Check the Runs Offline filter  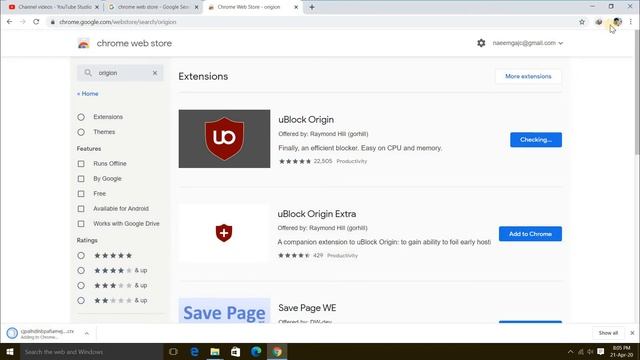pos(81,164)
